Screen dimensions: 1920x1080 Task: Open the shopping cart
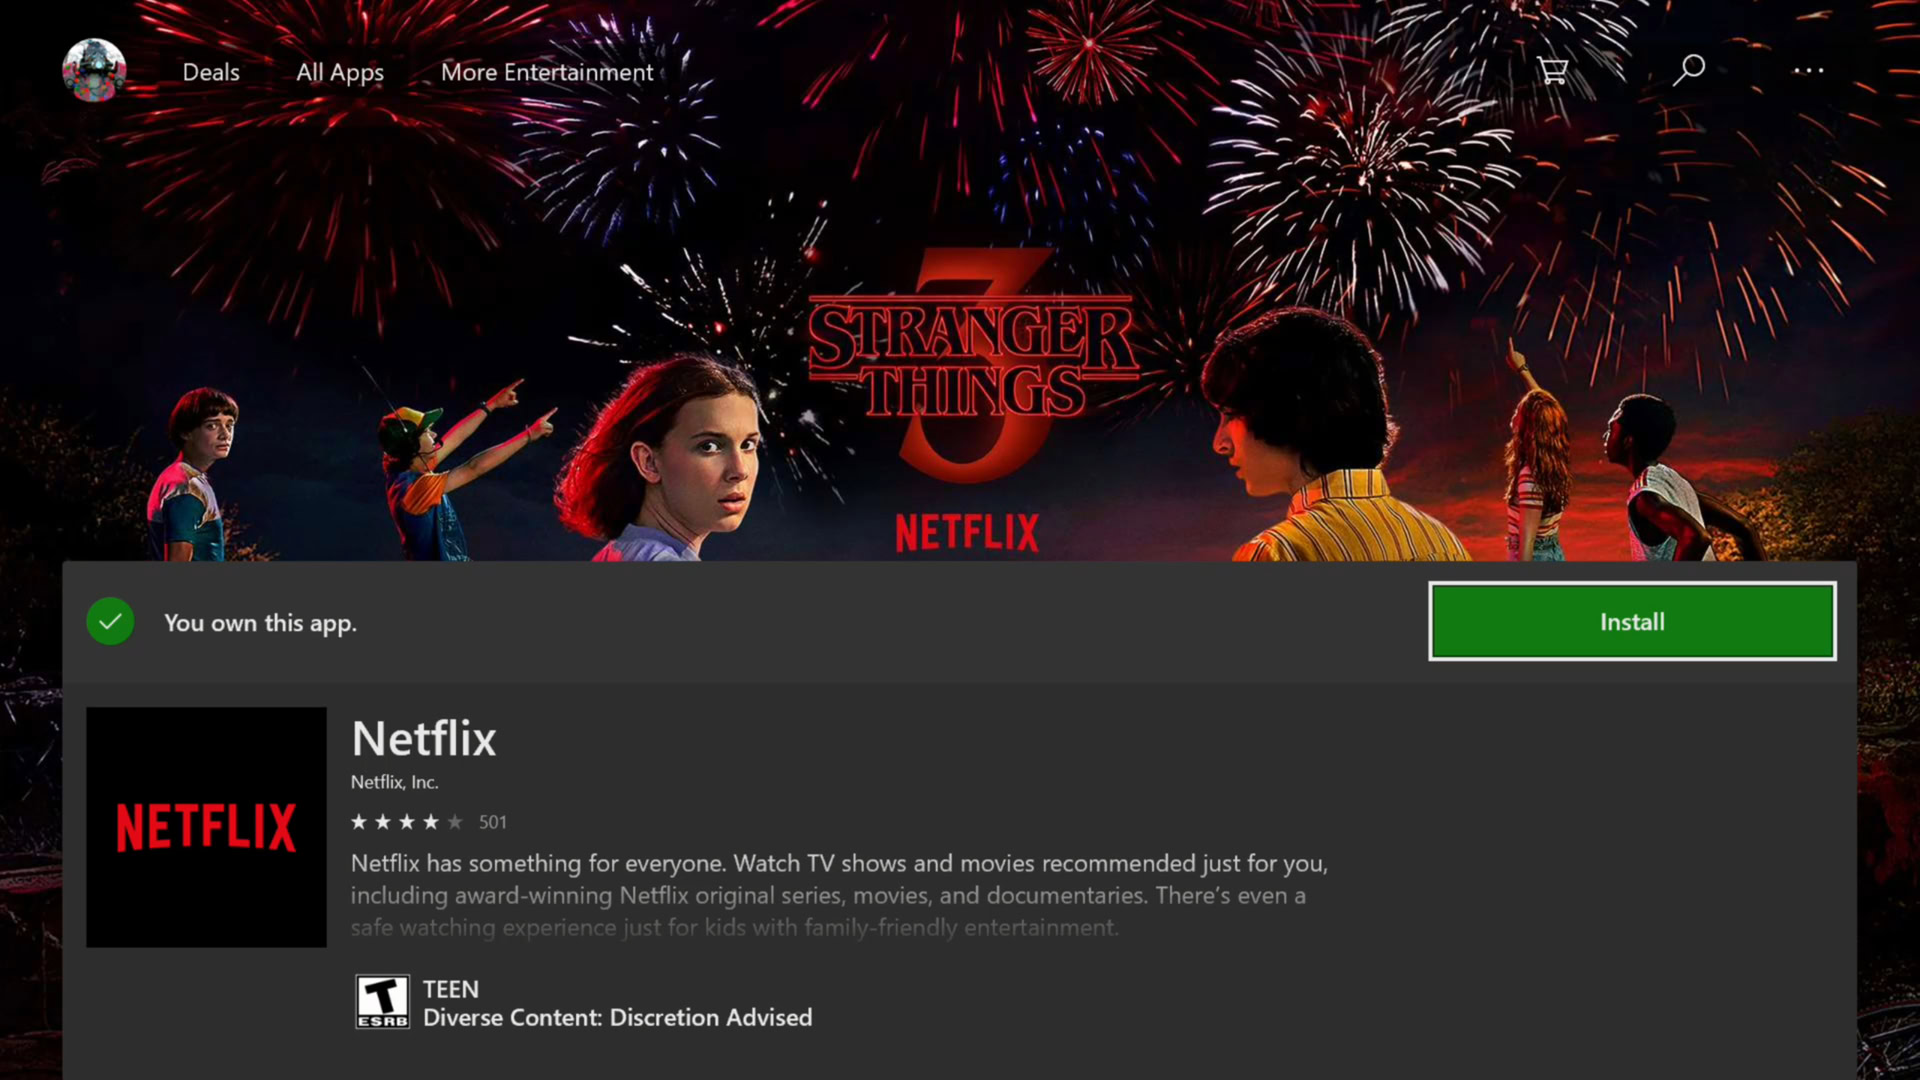coord(1553,71)
